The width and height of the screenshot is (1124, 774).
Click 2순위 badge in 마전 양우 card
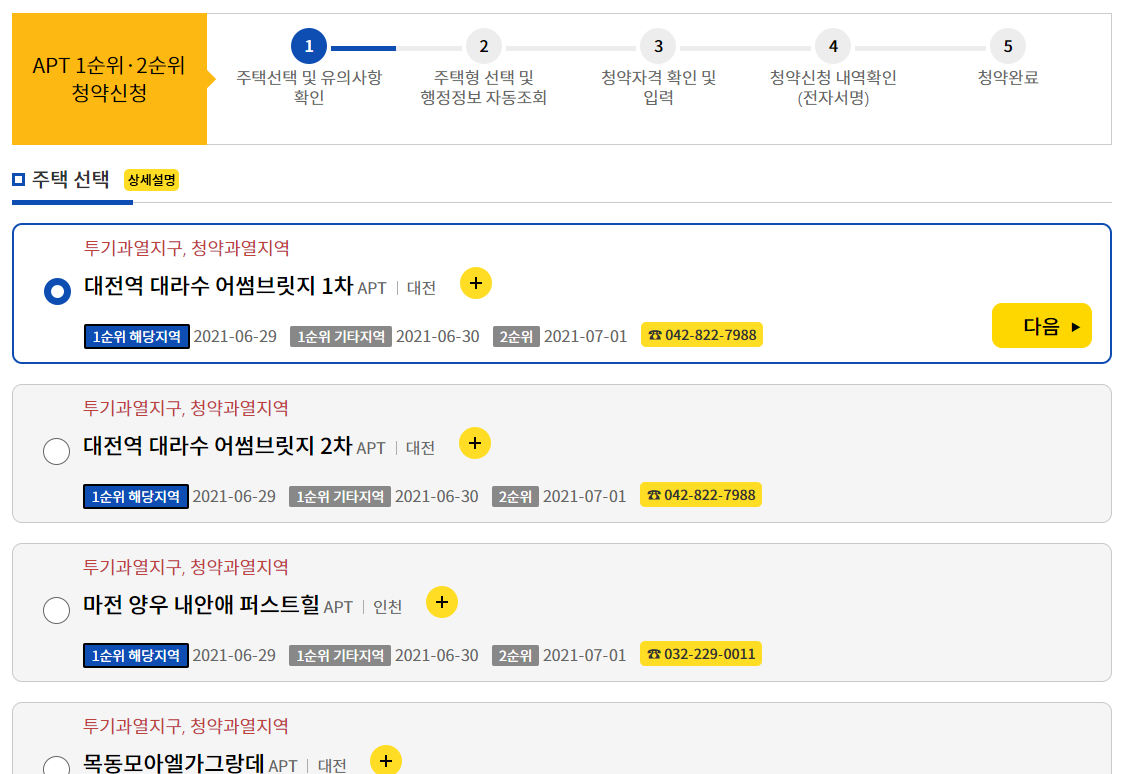515,655
